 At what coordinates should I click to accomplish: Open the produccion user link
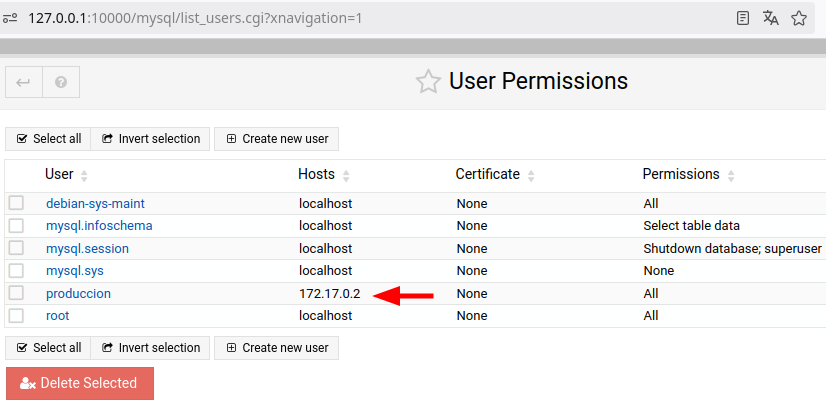pos(78,294)
